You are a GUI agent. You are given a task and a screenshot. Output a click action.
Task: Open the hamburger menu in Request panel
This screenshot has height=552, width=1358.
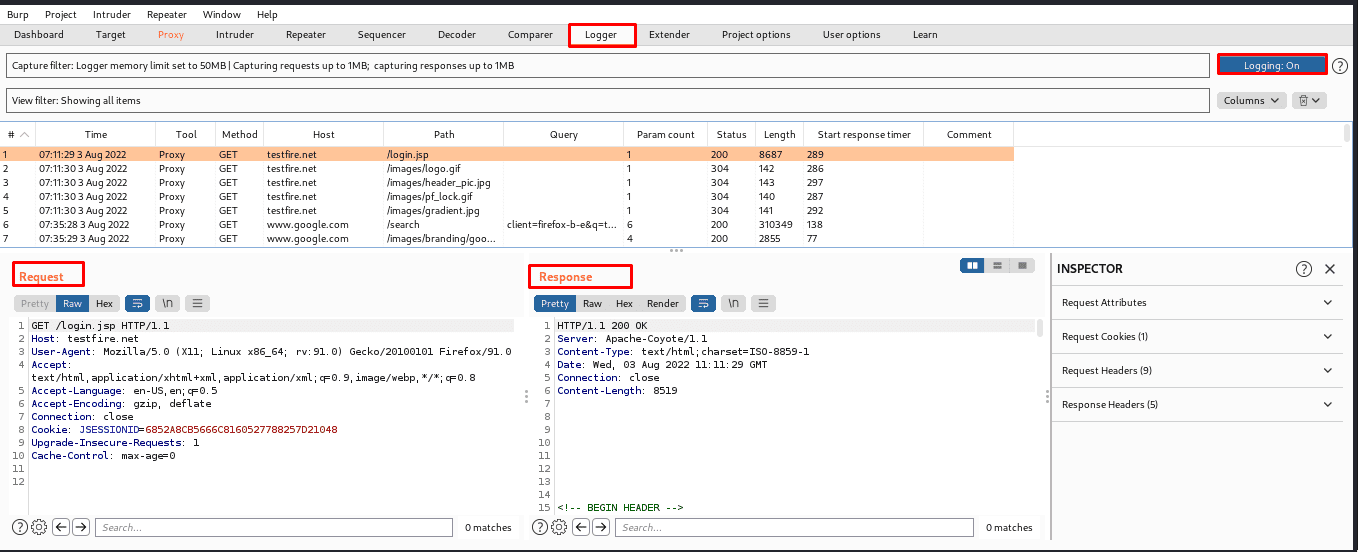pyautogui.click(x=197, y=303)
